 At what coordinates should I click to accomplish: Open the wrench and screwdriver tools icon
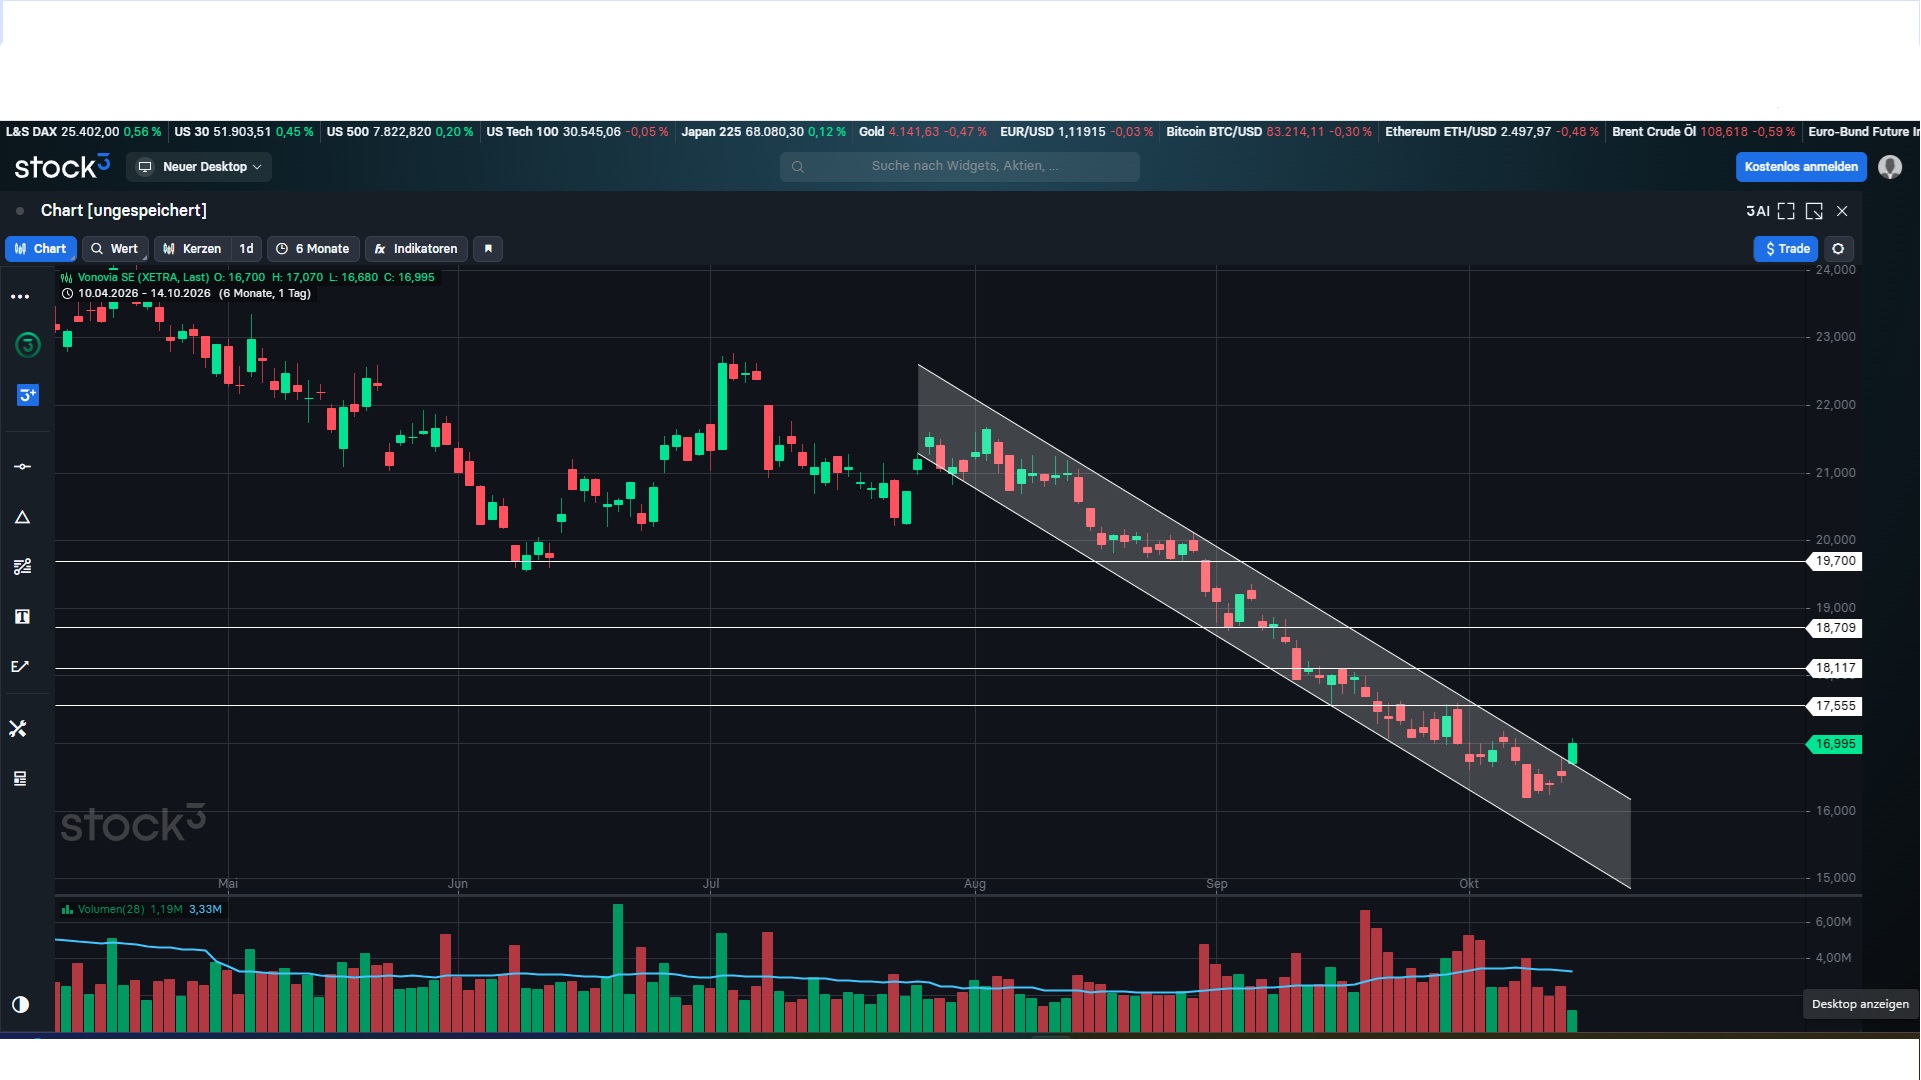tap(18, 729)
